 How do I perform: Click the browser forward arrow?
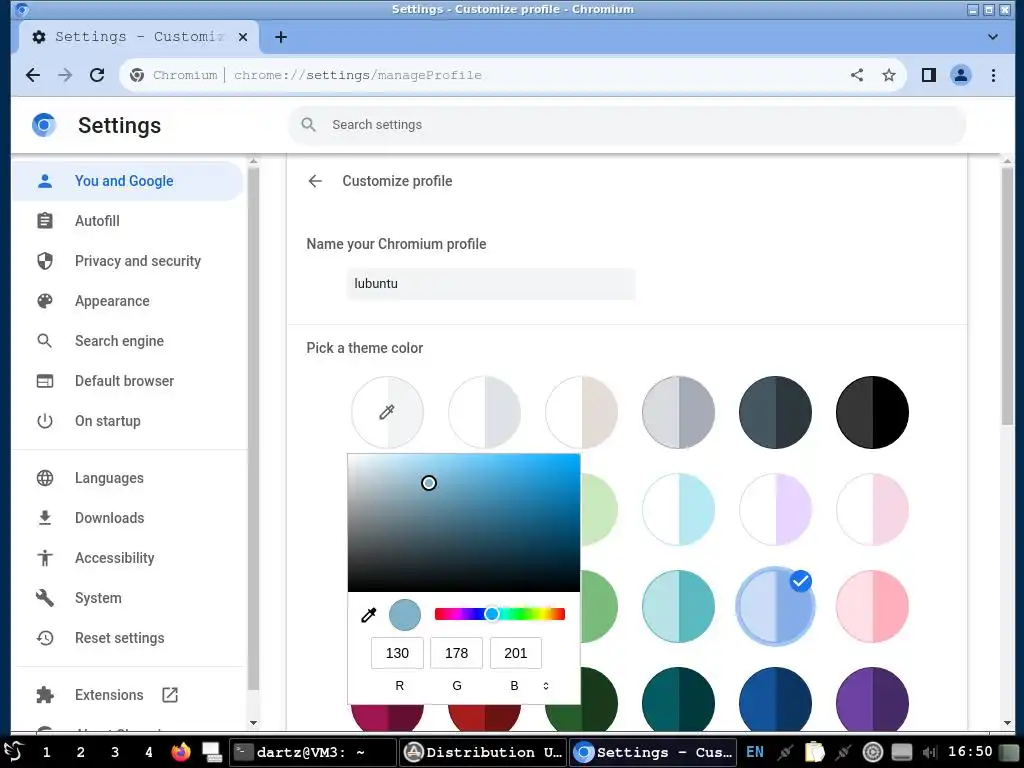pos(65,75)
